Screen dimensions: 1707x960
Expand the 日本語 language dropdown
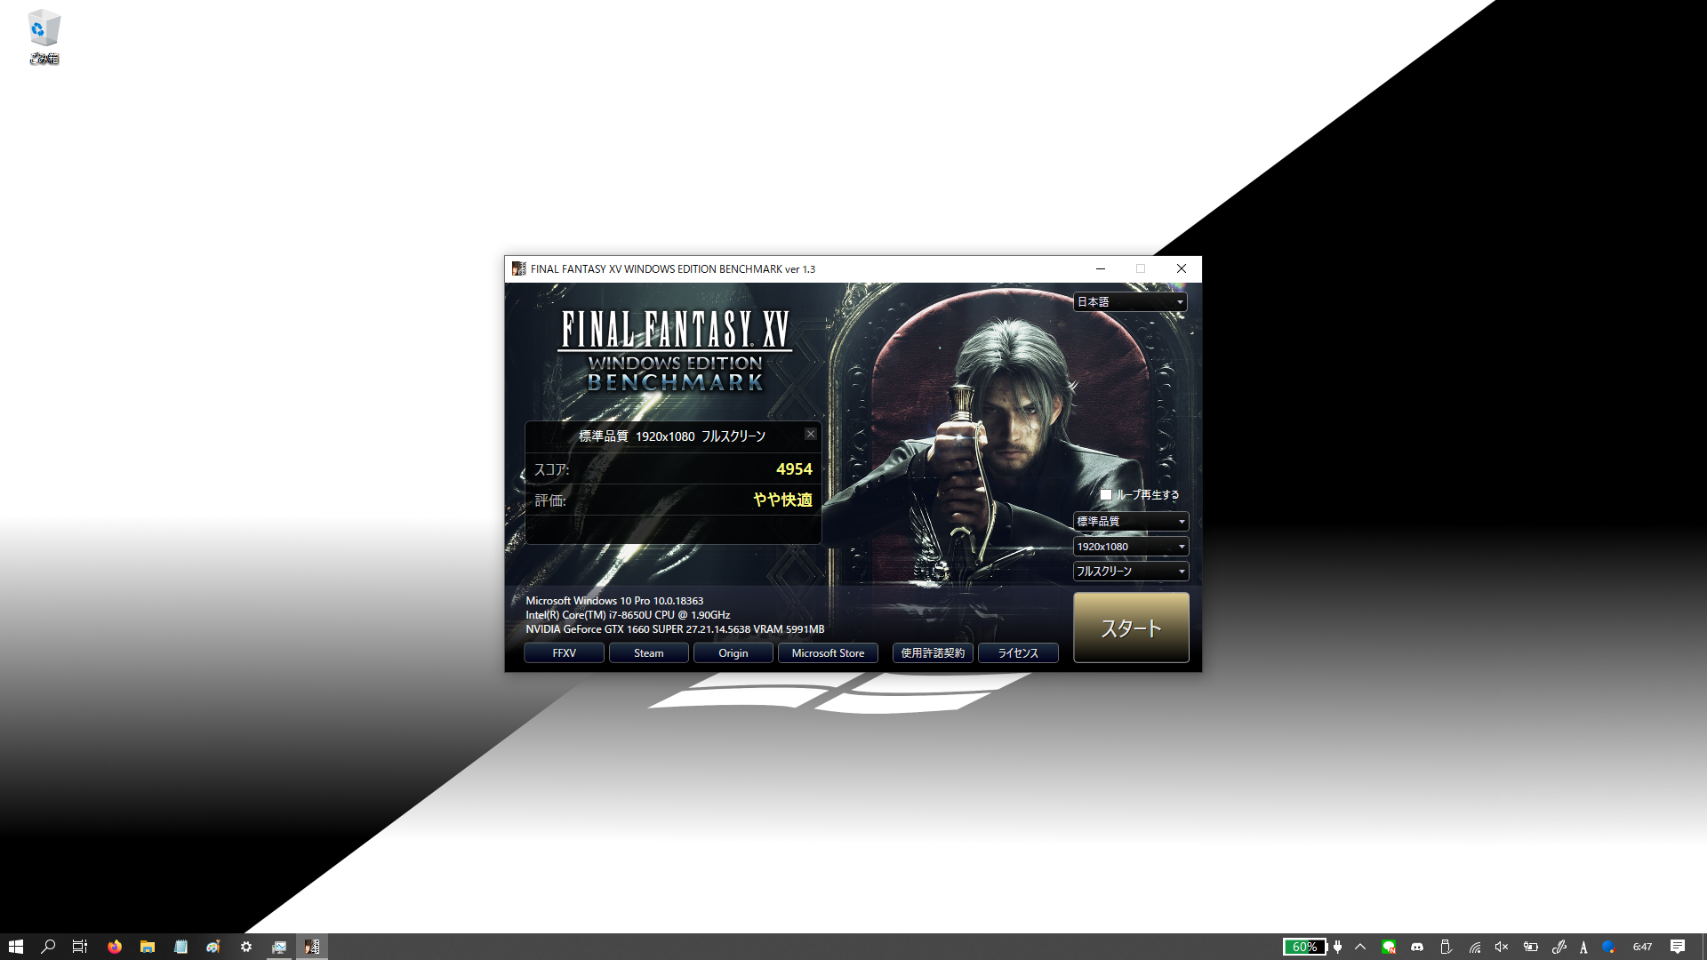1130,302
